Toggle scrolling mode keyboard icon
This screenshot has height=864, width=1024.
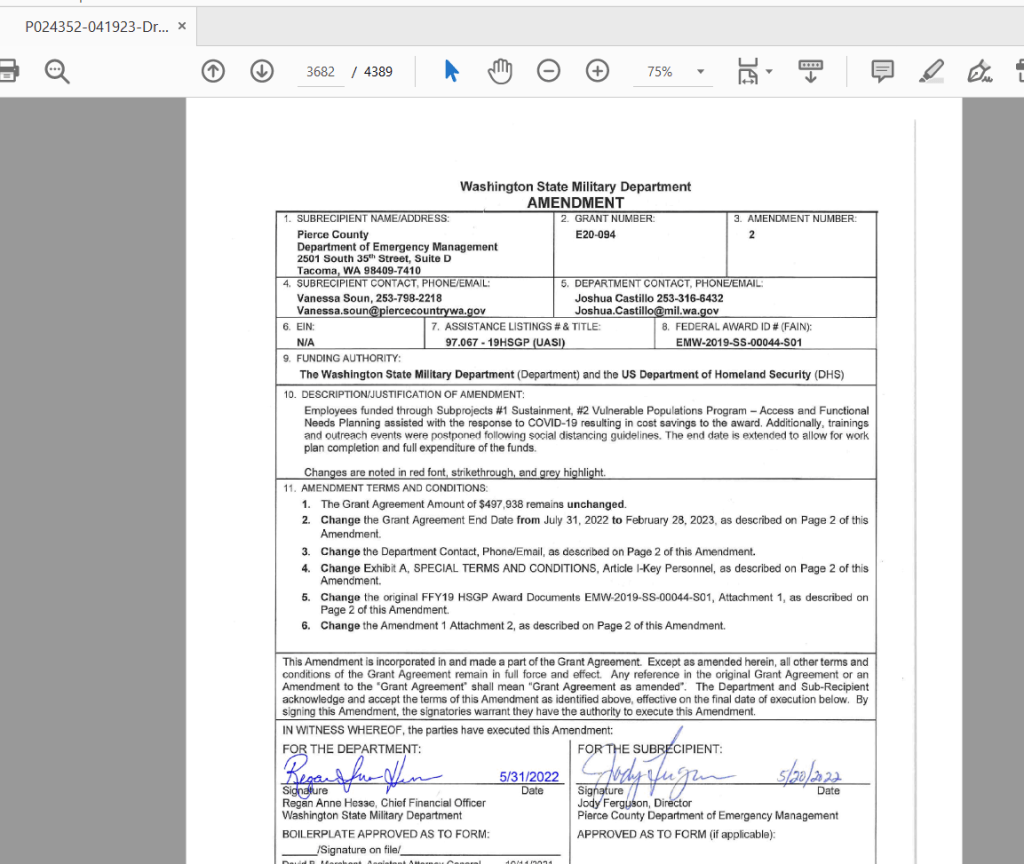click(810, 71)
